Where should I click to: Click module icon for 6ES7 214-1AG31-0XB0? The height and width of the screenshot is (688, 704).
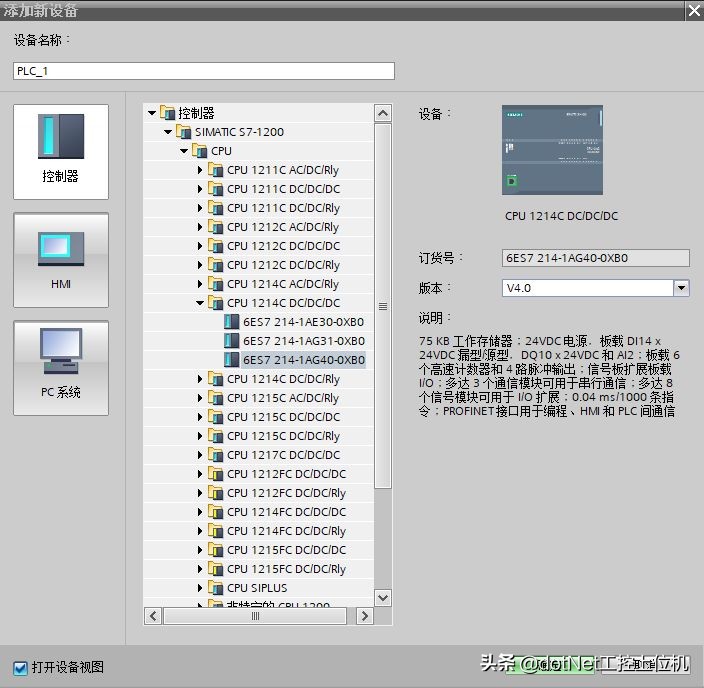pyautogui.click(x=232, y=341)
